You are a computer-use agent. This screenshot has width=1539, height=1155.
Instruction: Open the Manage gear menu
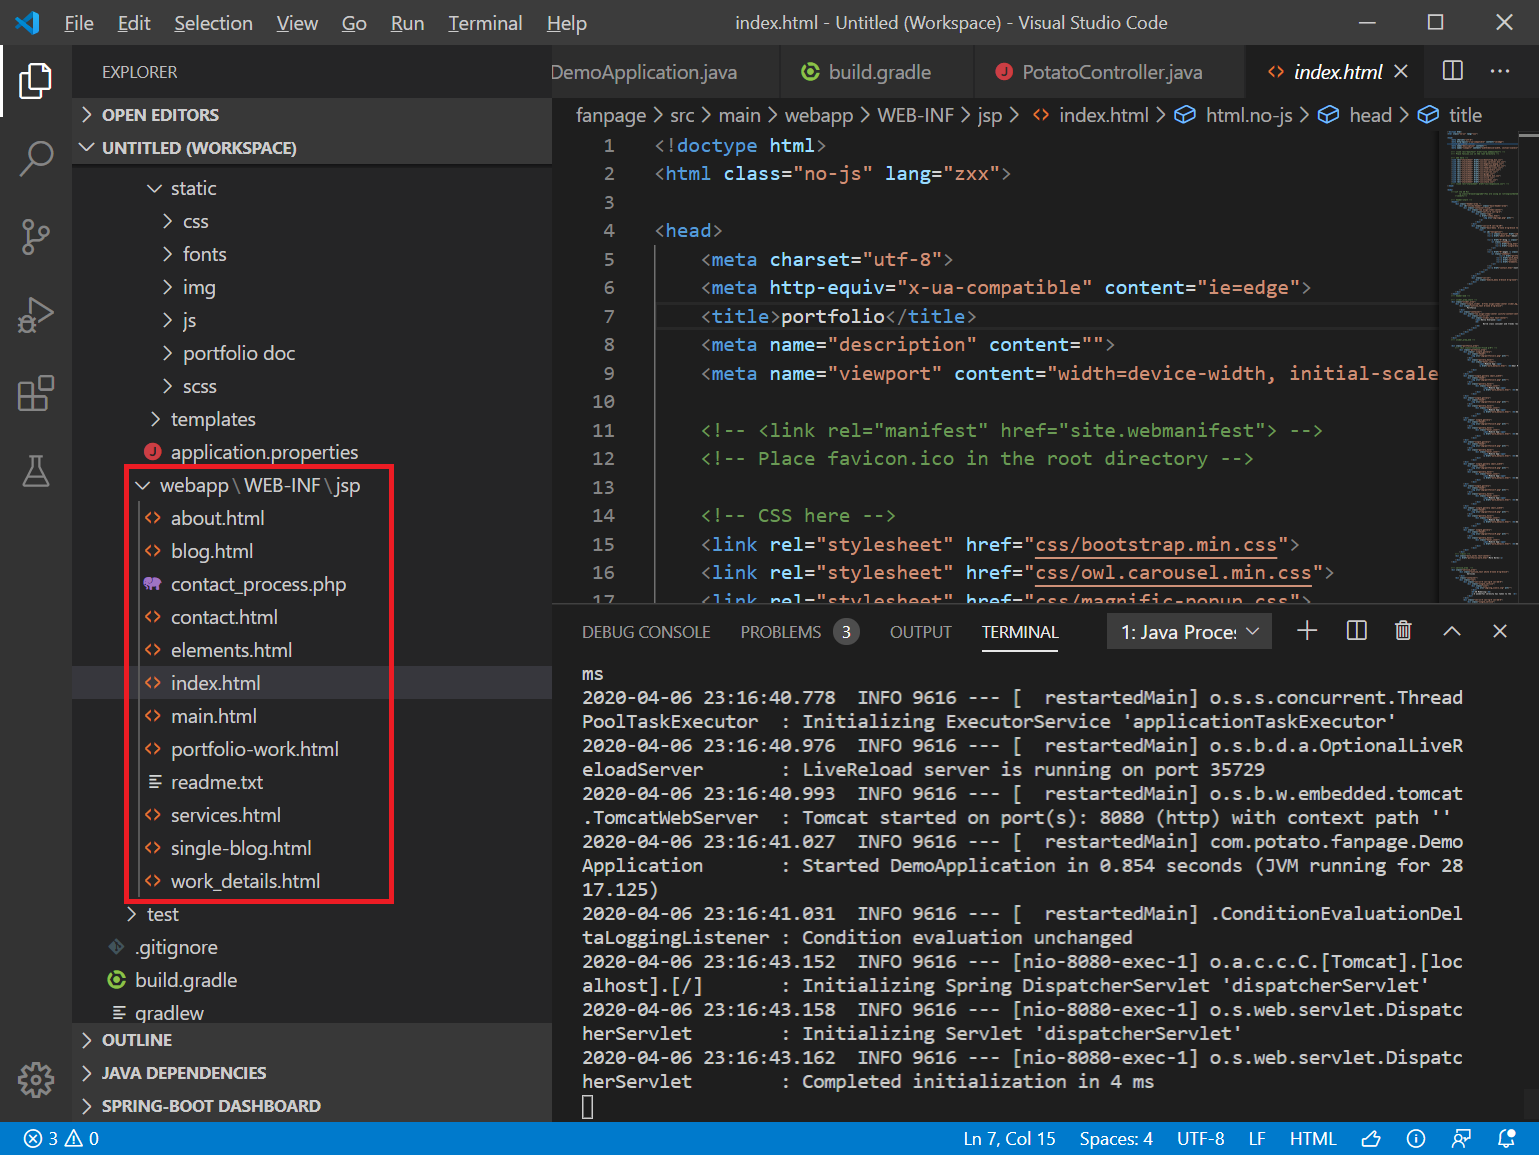coord(35,1079)
